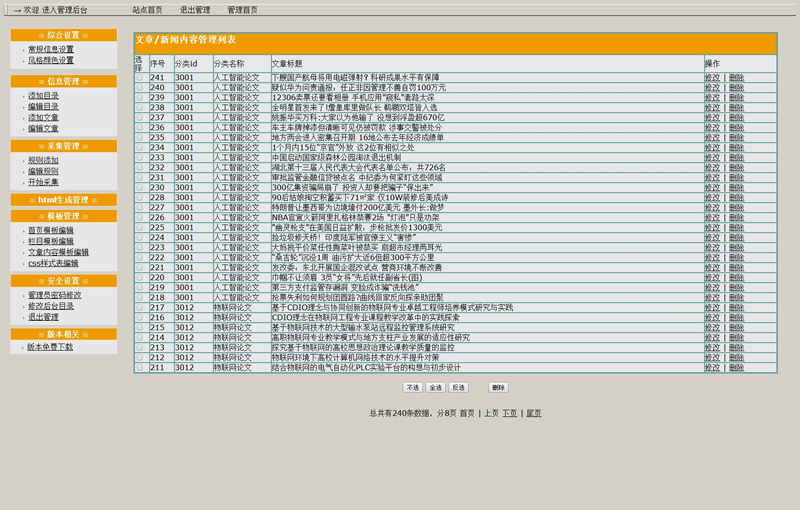This screenshot has height=510, width=800.
Task: Click 退出管理 in the top bar
Action: click(194, 9)
